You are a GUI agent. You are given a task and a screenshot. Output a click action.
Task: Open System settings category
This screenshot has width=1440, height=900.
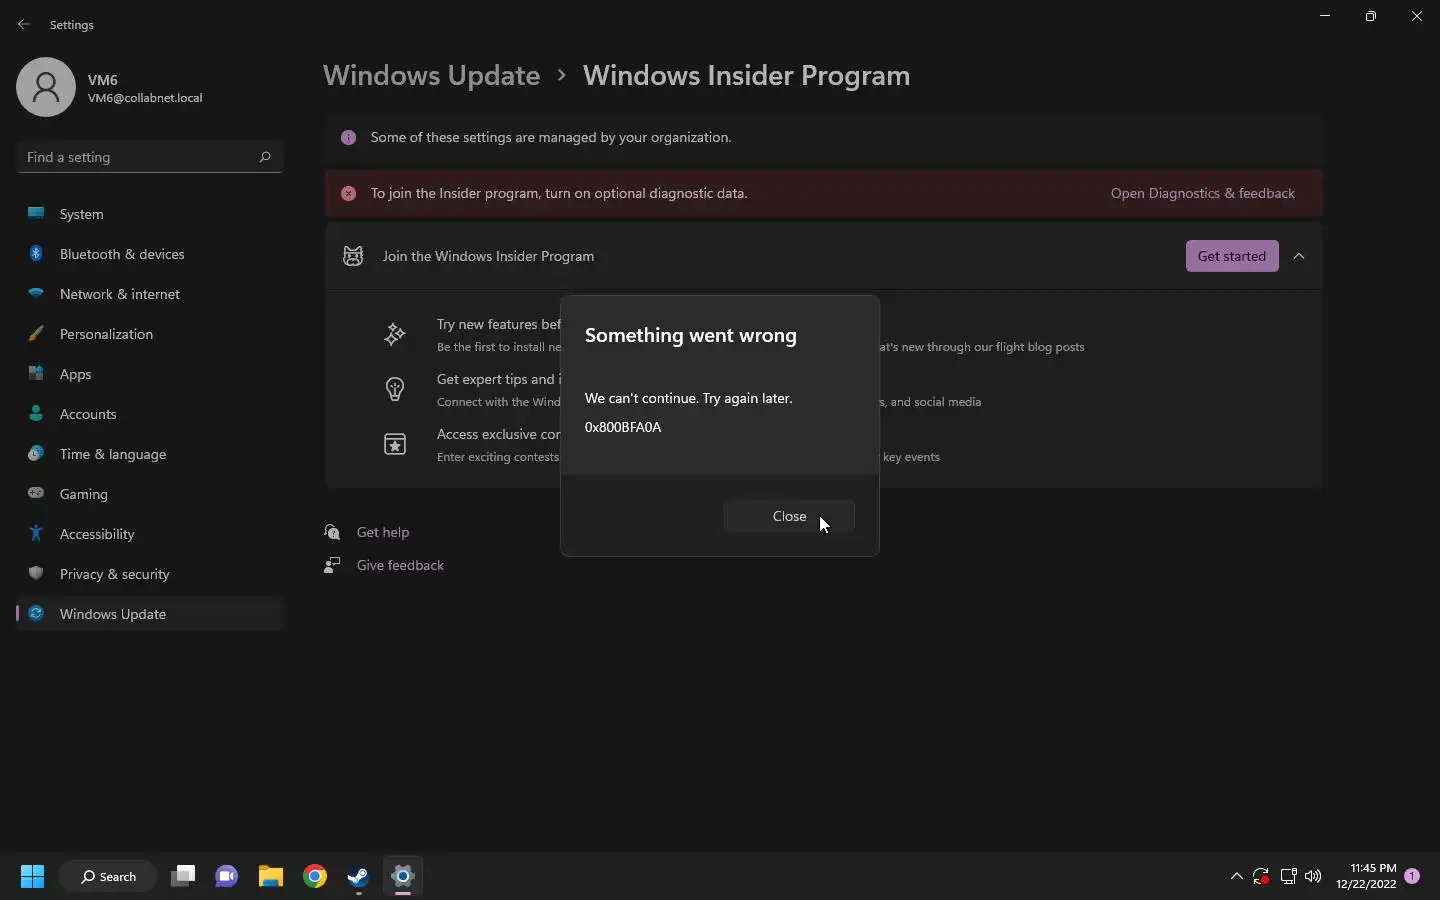pyautogui.click(x=150, y=214)
